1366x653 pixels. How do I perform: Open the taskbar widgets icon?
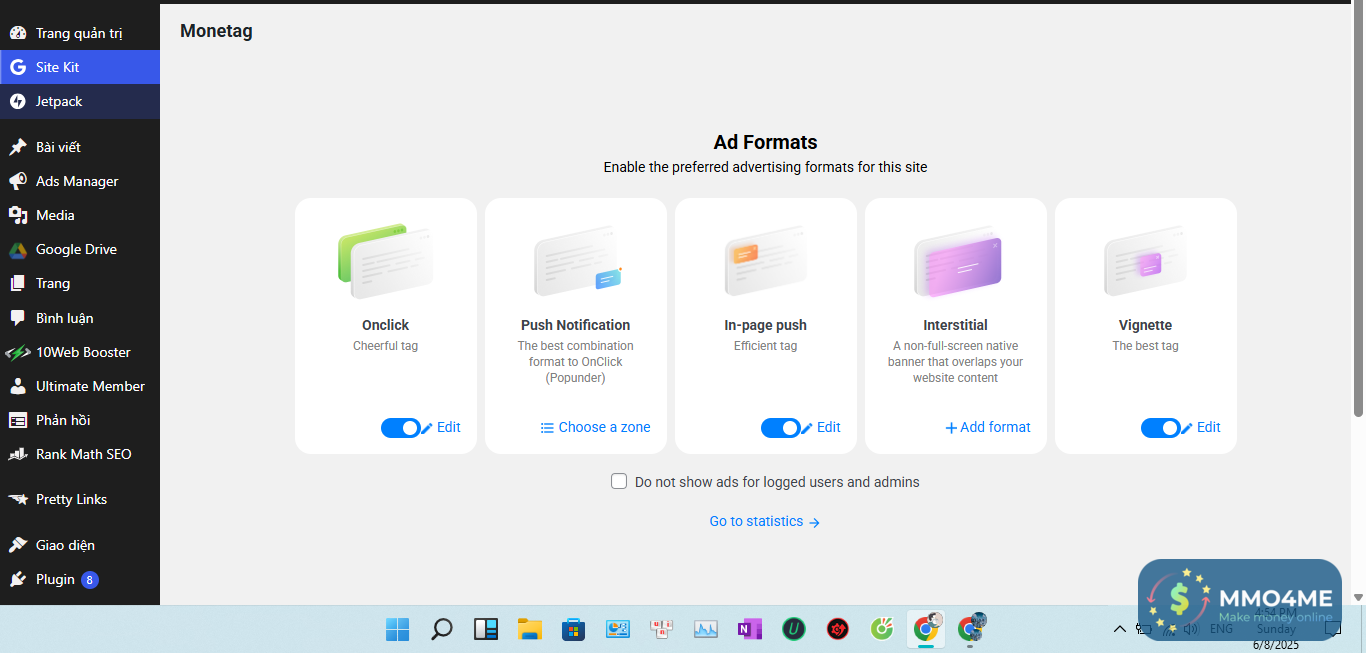(x=485, y=629)
